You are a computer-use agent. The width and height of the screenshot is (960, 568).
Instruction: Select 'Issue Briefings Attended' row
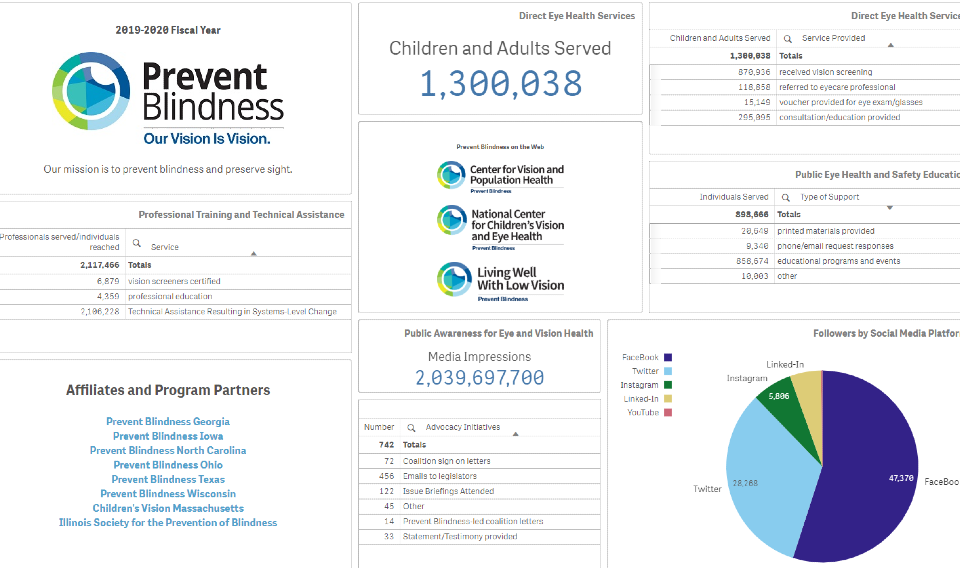tap(479, 491)
